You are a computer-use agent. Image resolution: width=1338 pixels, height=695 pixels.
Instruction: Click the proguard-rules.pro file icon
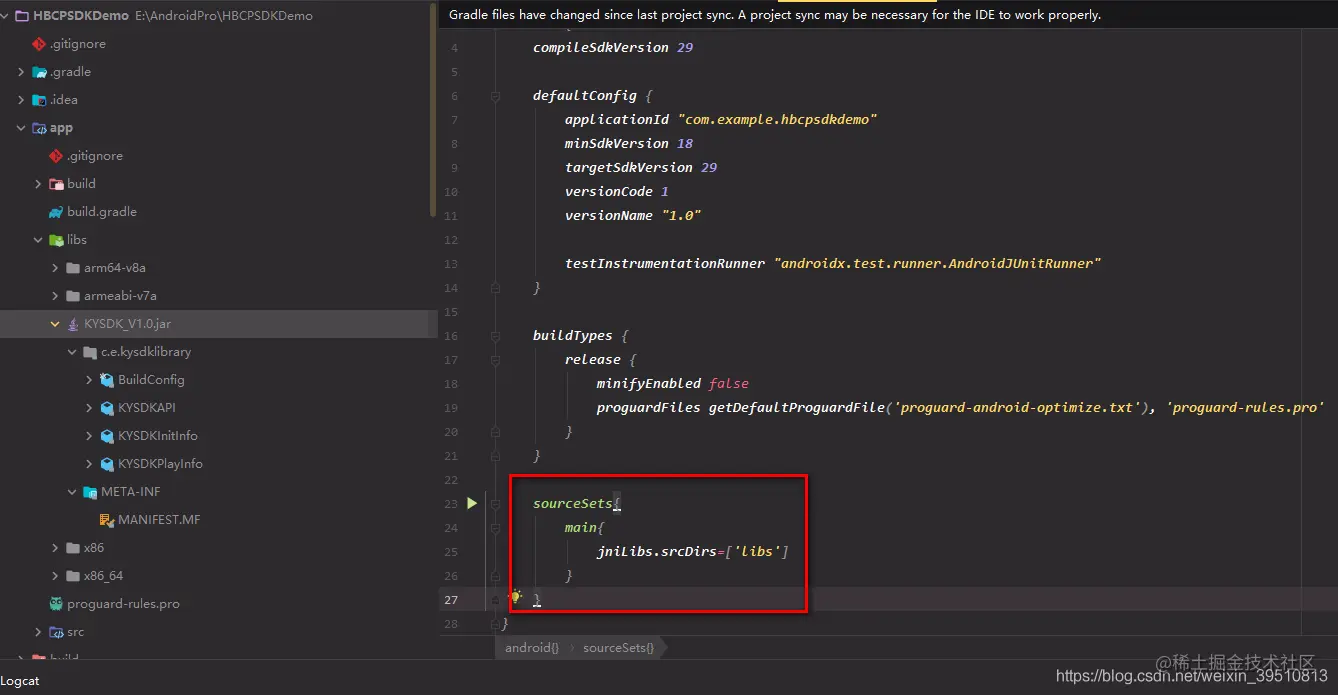[x=56, y=604]
